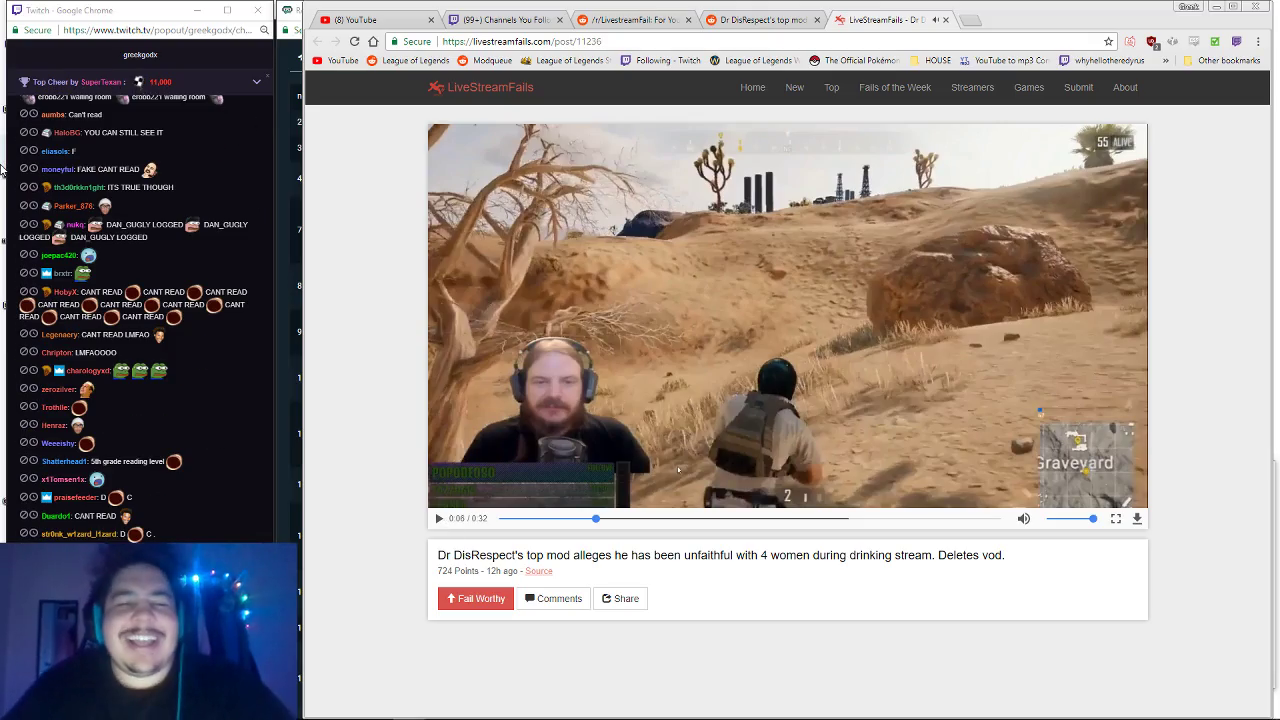The height and width of the screenshot is (720, 1280).
Task: Go to LiveStreamFails logo home link
Action: pyautogui.click(x=481, y=87)
